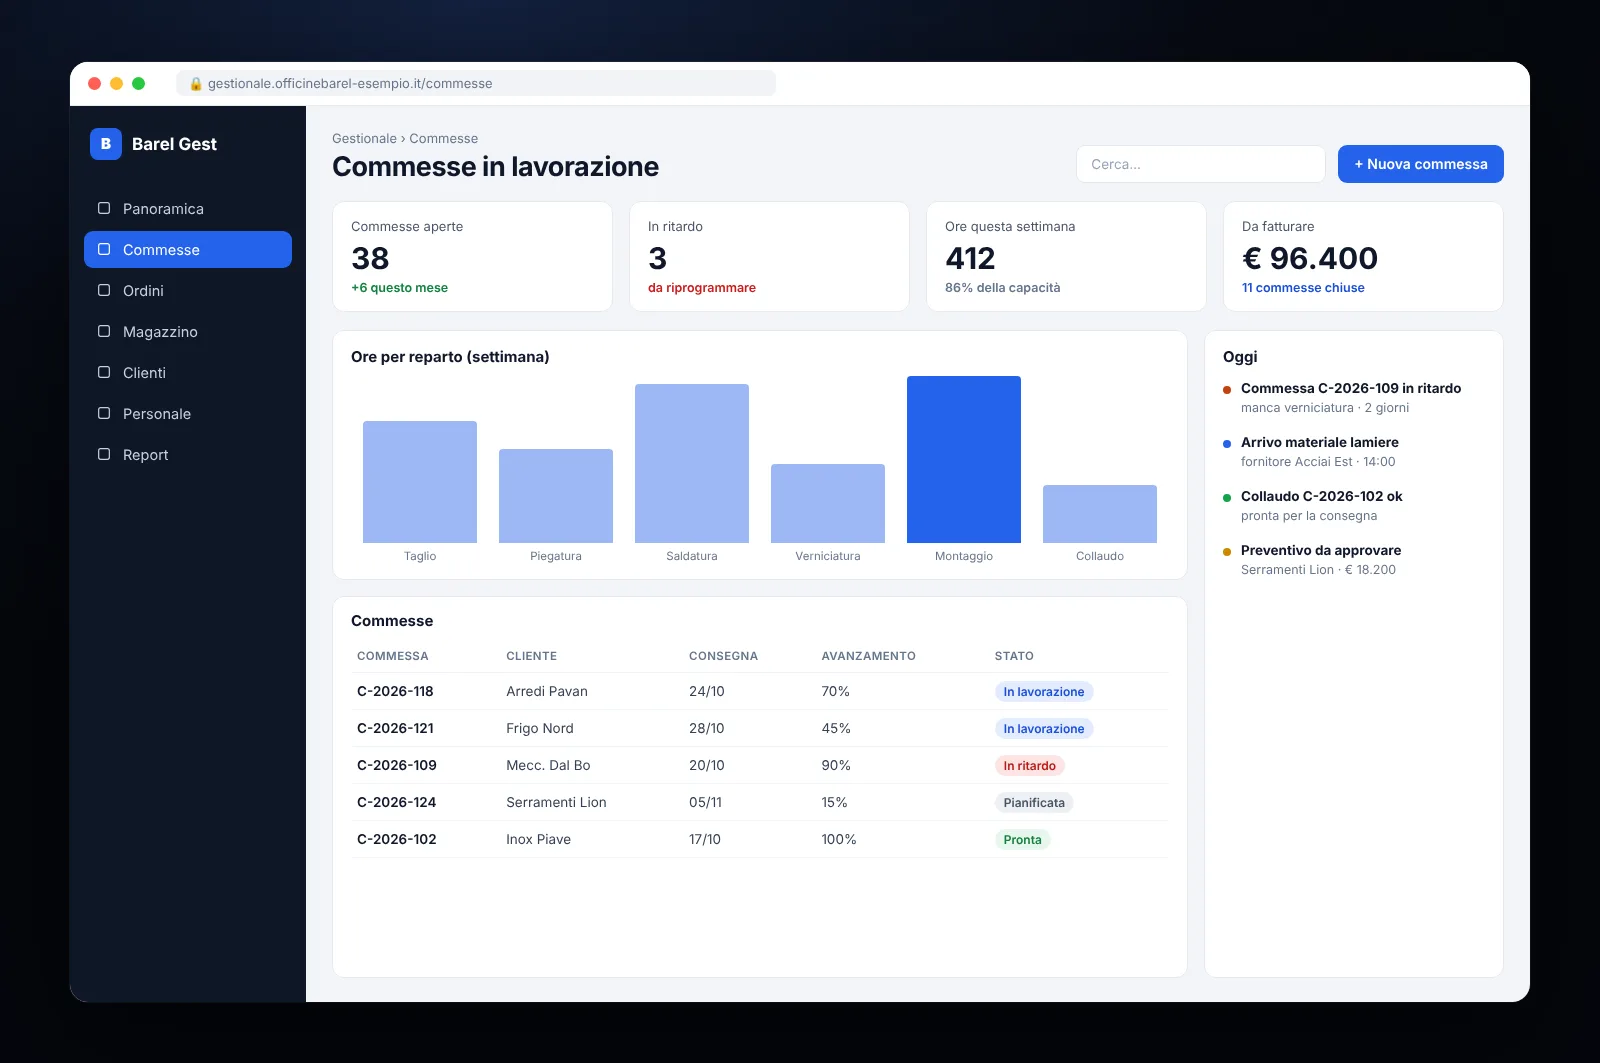Open the Panoramica menu item
The width and height of the screenshot is (1600, 1063).
(188, 208)
